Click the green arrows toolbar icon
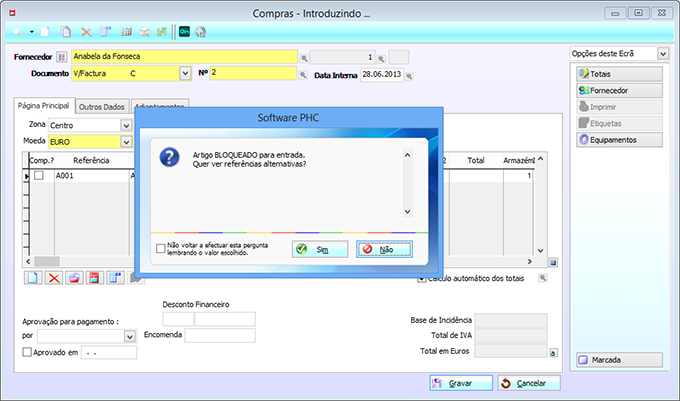This screenshot has width=680, height=401. 162,32
